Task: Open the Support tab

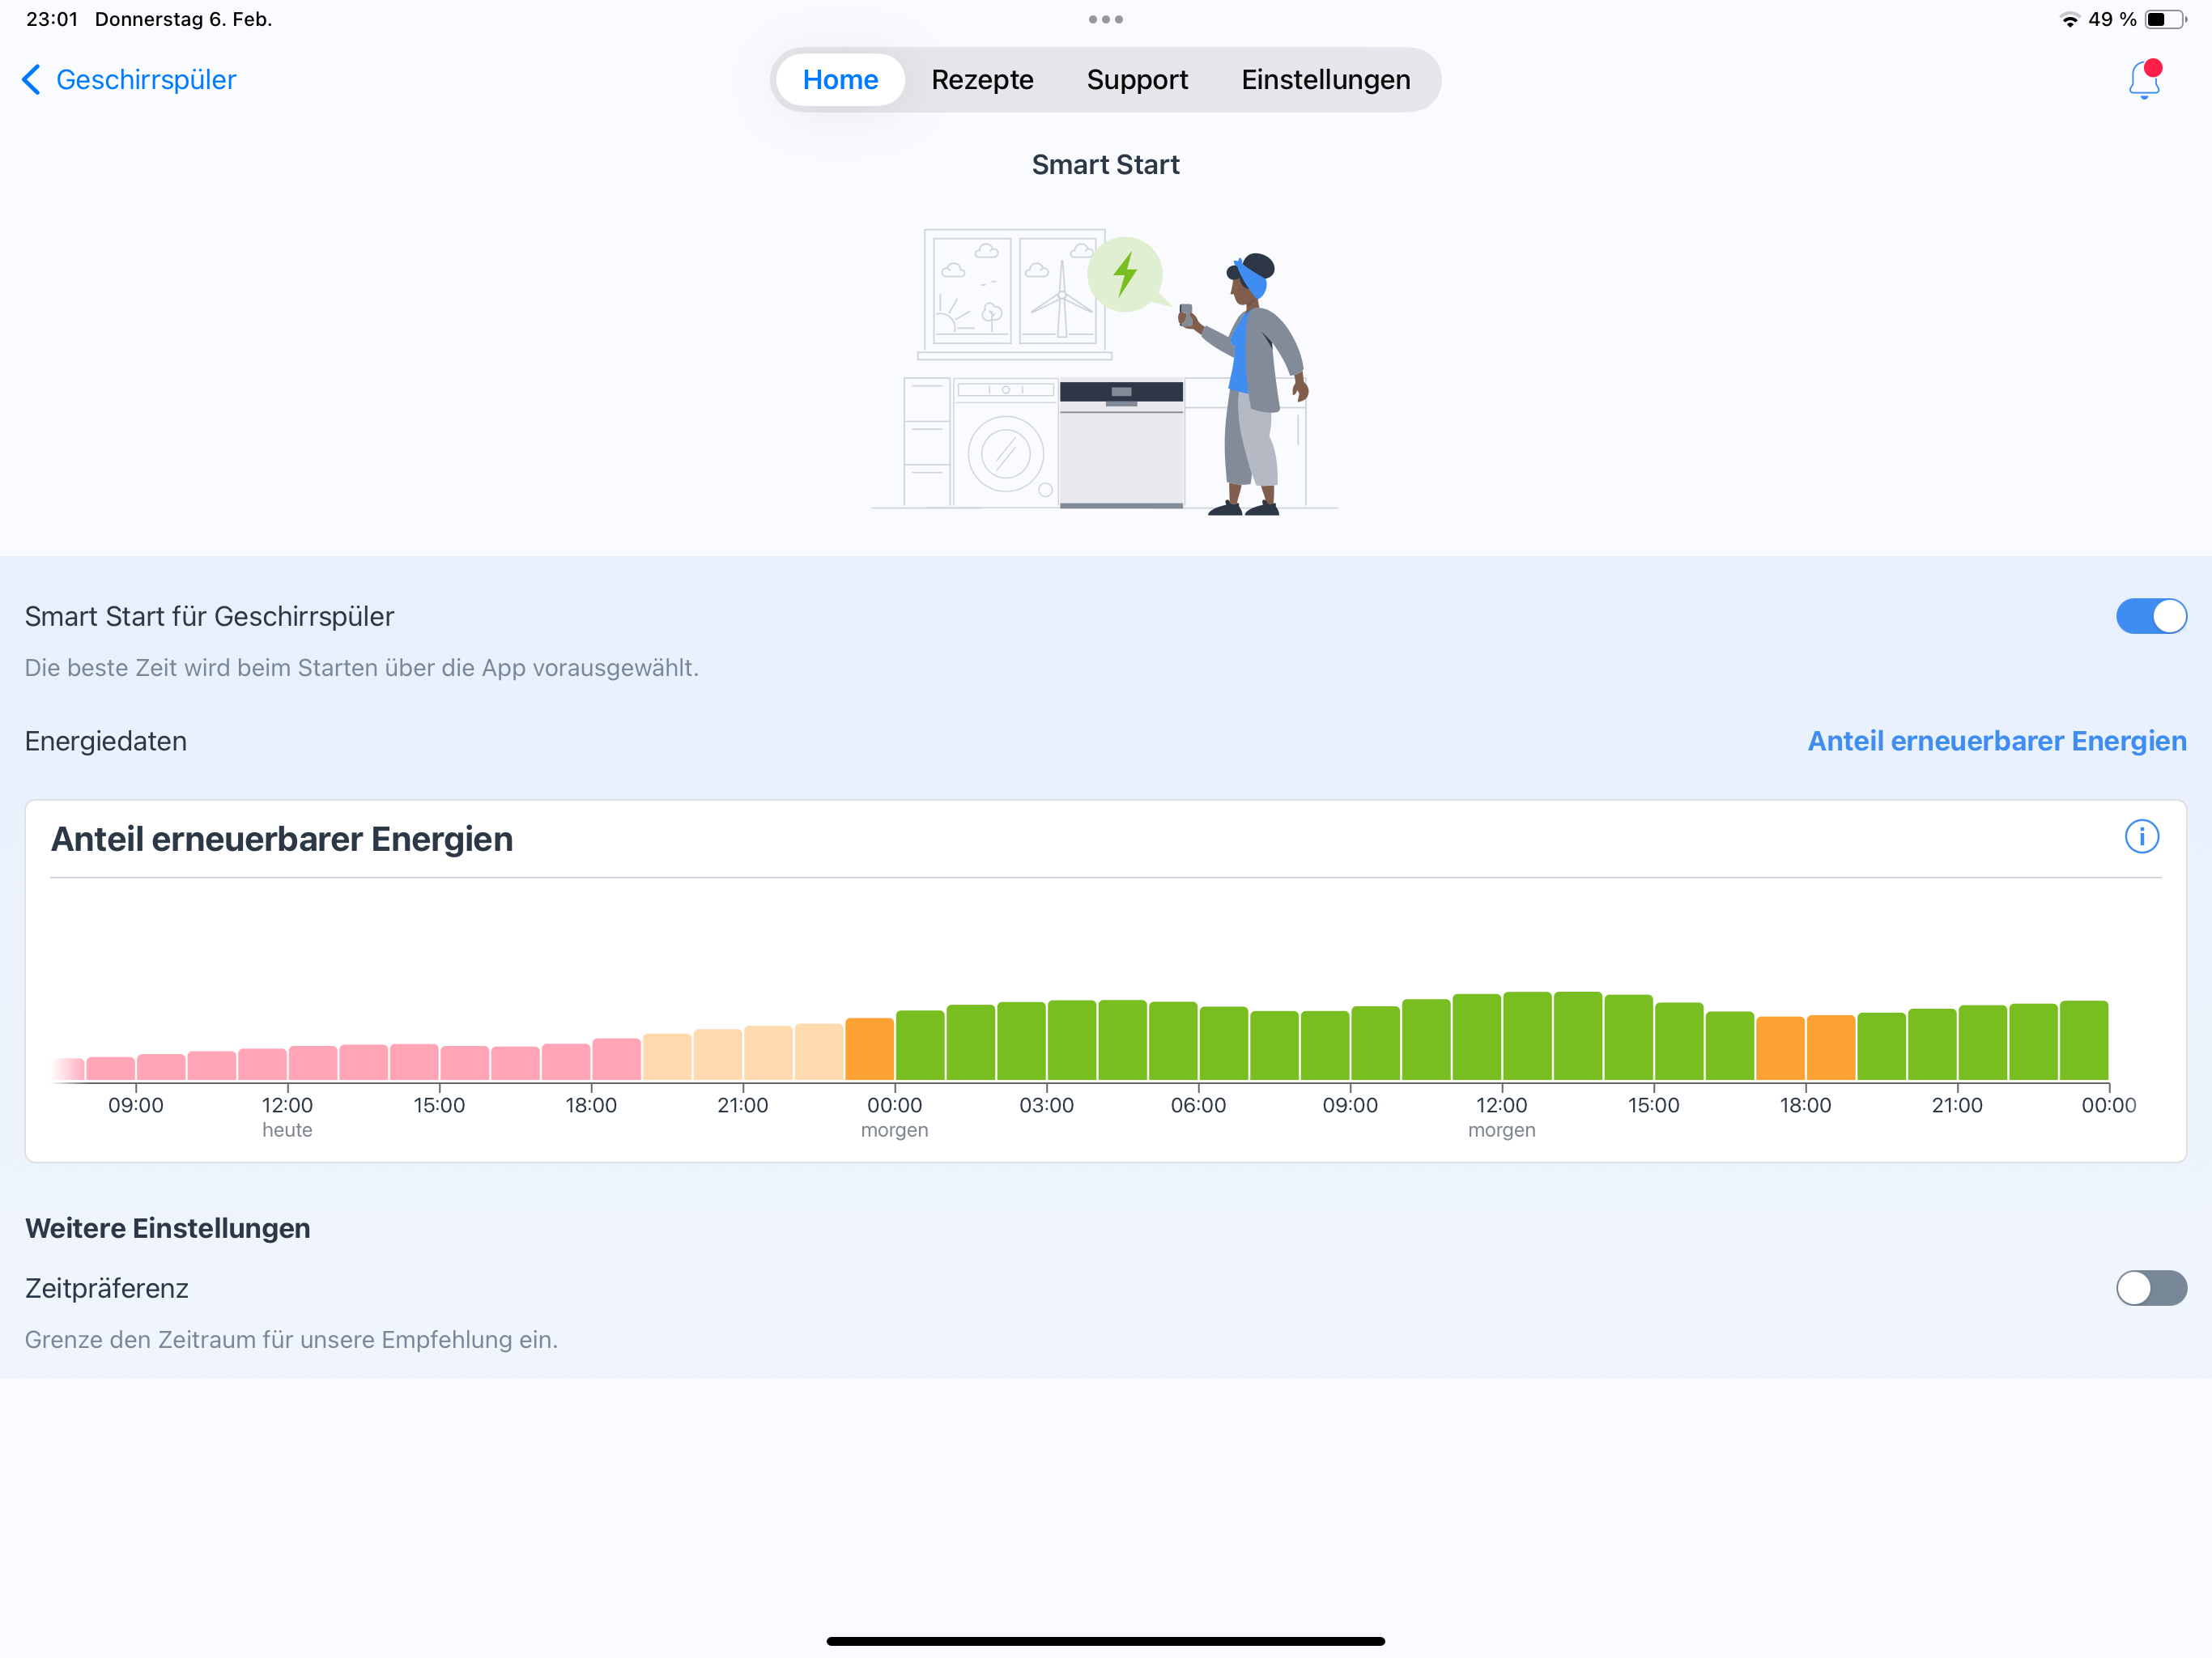Action: click(x=1137, y=80)
